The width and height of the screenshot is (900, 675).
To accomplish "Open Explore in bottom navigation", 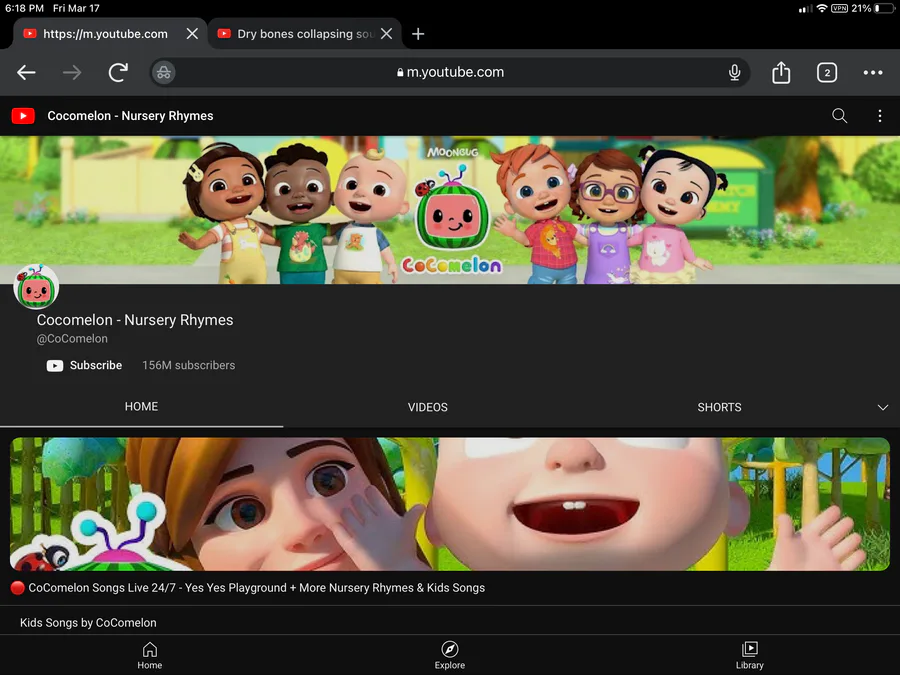I will [449, 655].
